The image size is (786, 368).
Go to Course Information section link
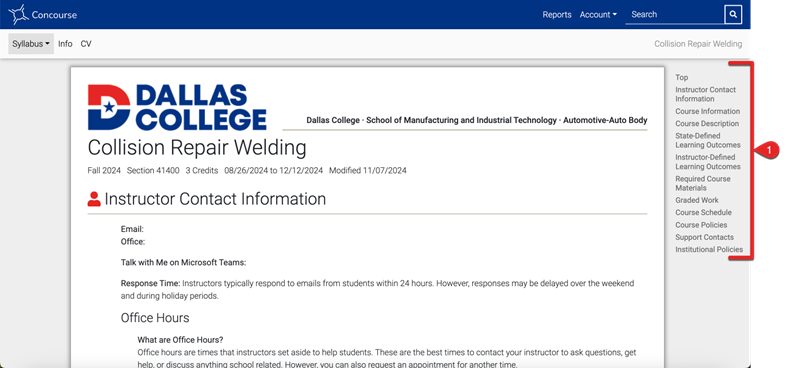click(707, 111)
